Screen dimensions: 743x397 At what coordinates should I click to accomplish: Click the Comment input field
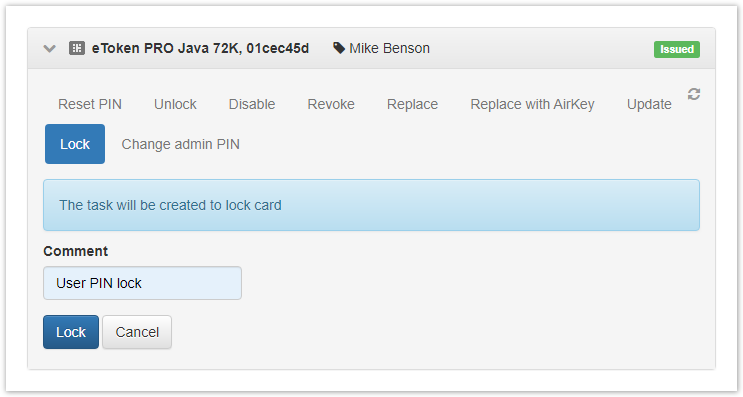pyautogui.click(x=142, y=283)
